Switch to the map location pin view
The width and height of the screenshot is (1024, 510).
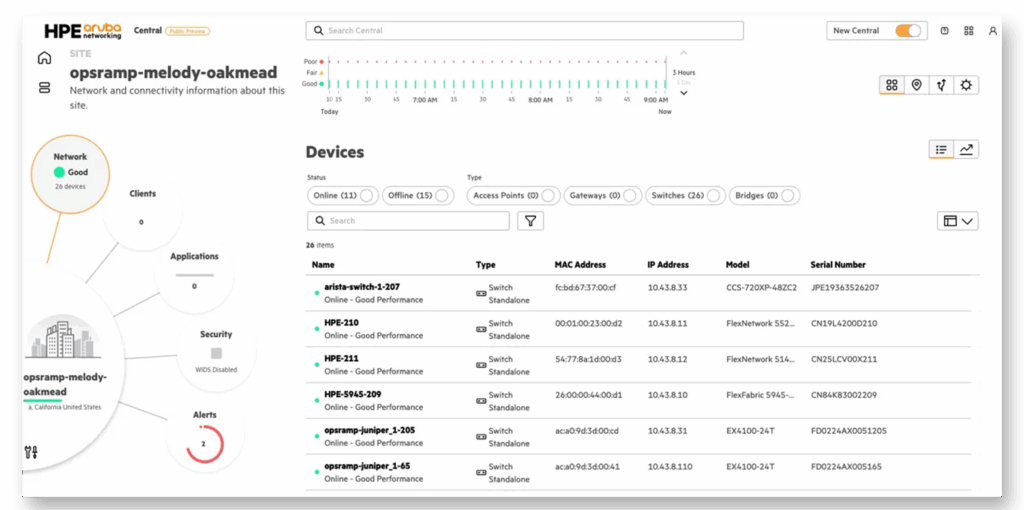click(917, 85)
